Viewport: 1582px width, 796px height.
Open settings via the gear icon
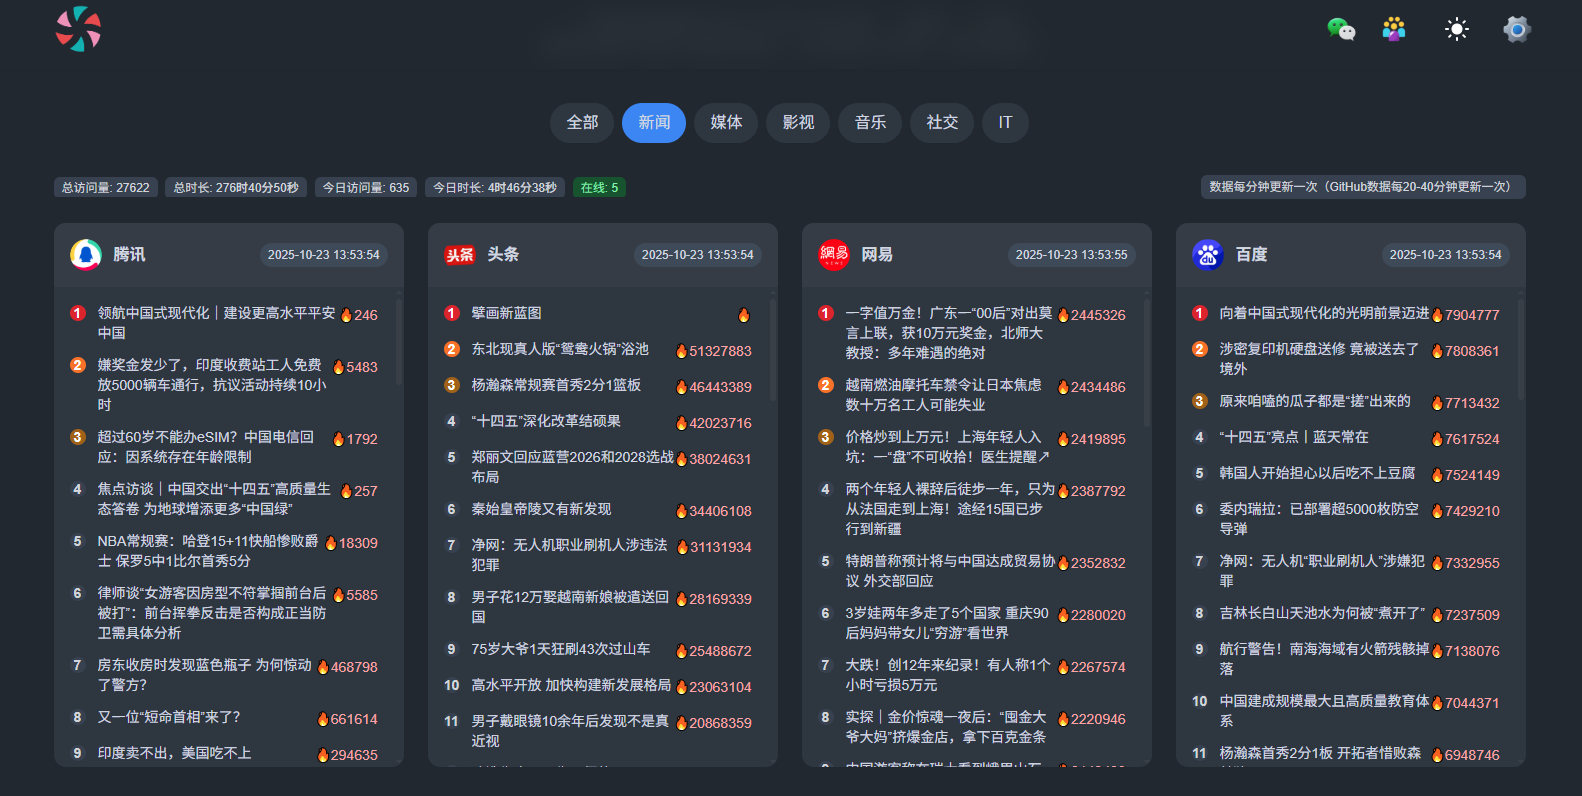(1516, 29)
